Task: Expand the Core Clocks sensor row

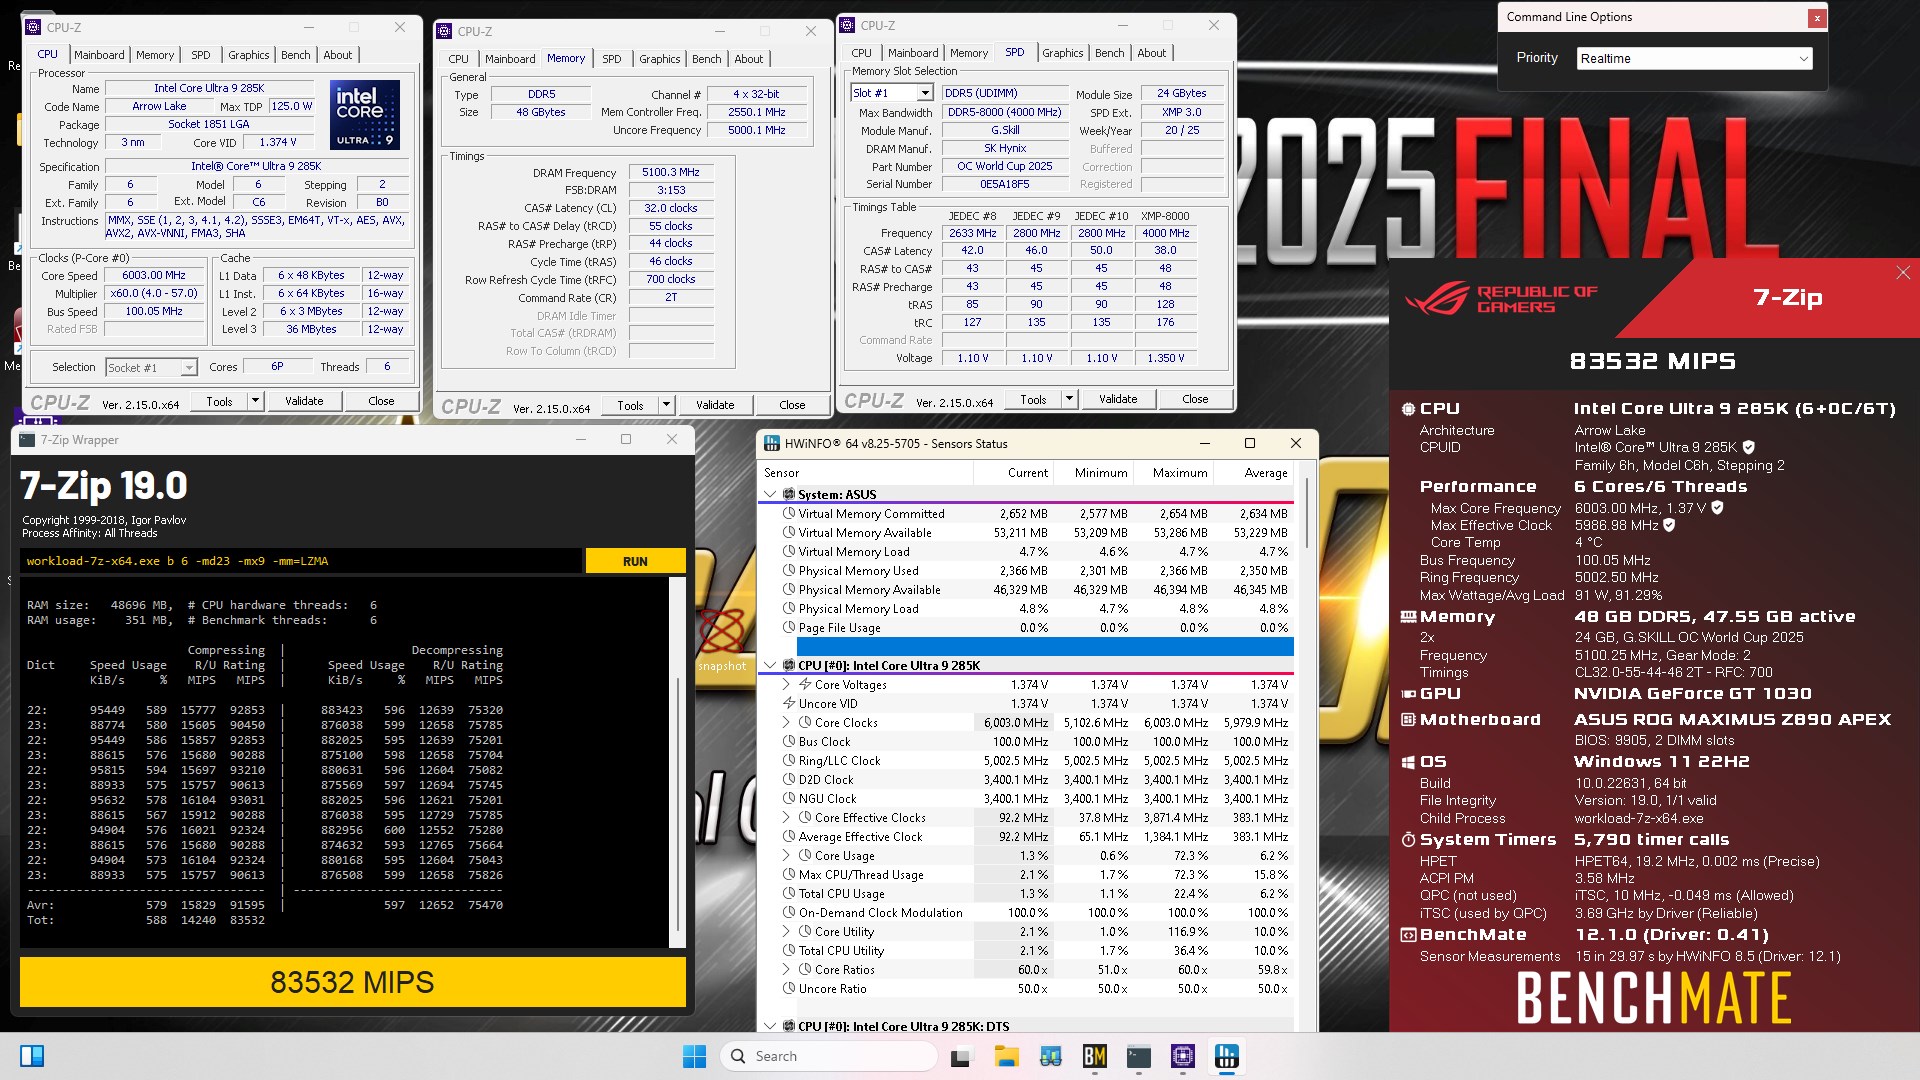Action: pyautogui.click(x=786, y=723)
